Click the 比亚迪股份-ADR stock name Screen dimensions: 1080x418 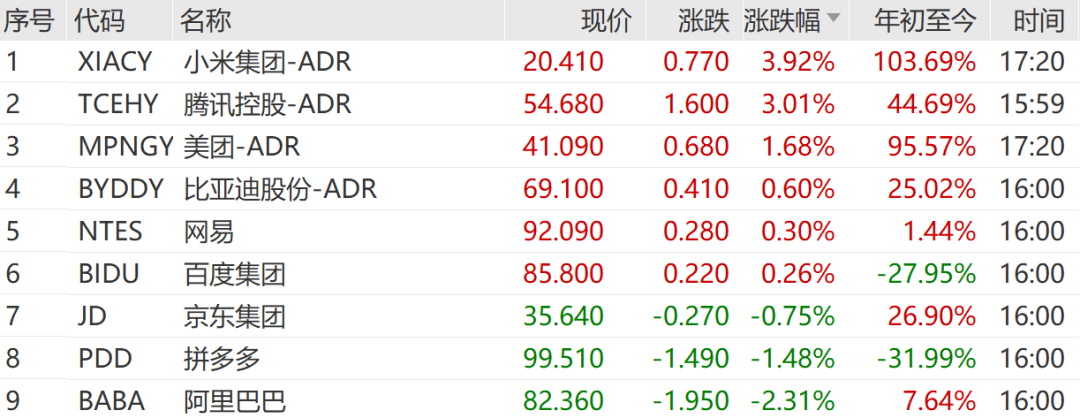click(x=280, y=189)
